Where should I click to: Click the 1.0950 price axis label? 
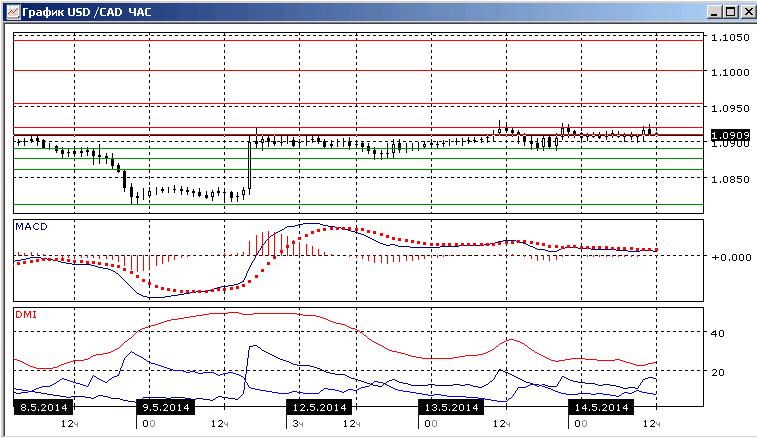pyautogui.click(x=730, y=108)
